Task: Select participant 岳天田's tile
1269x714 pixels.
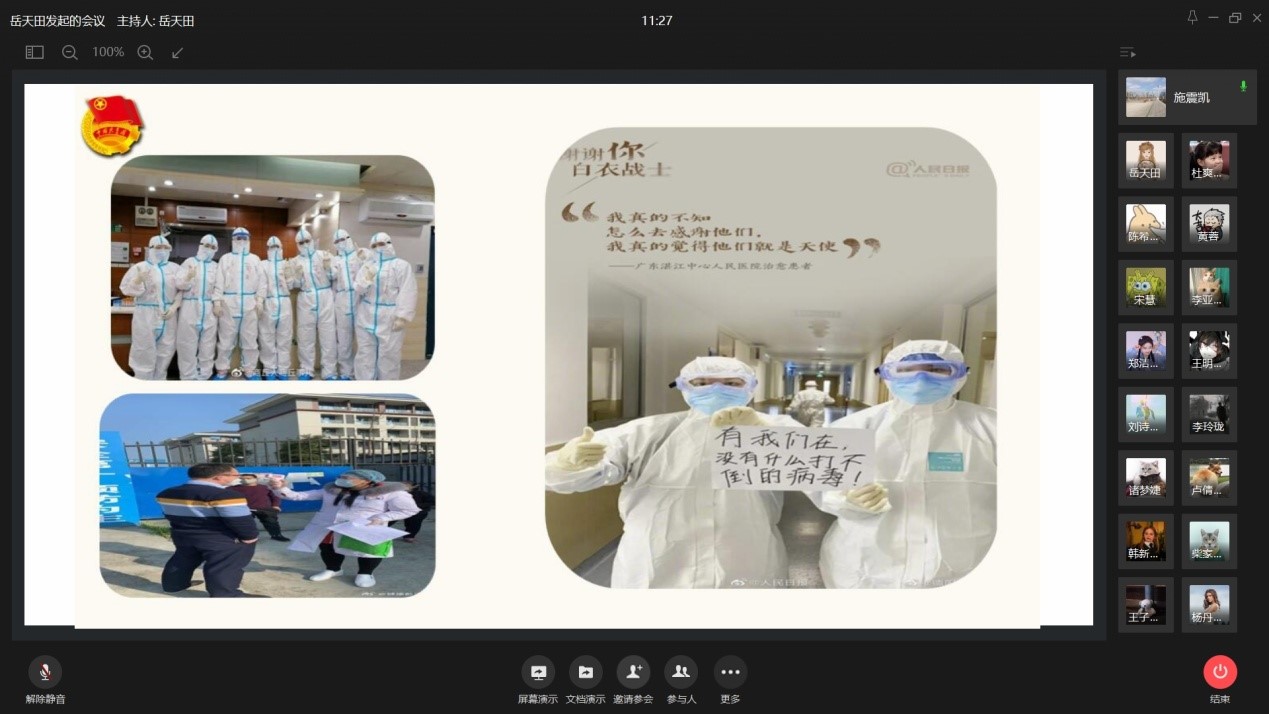Action: tap(1146, 160)
